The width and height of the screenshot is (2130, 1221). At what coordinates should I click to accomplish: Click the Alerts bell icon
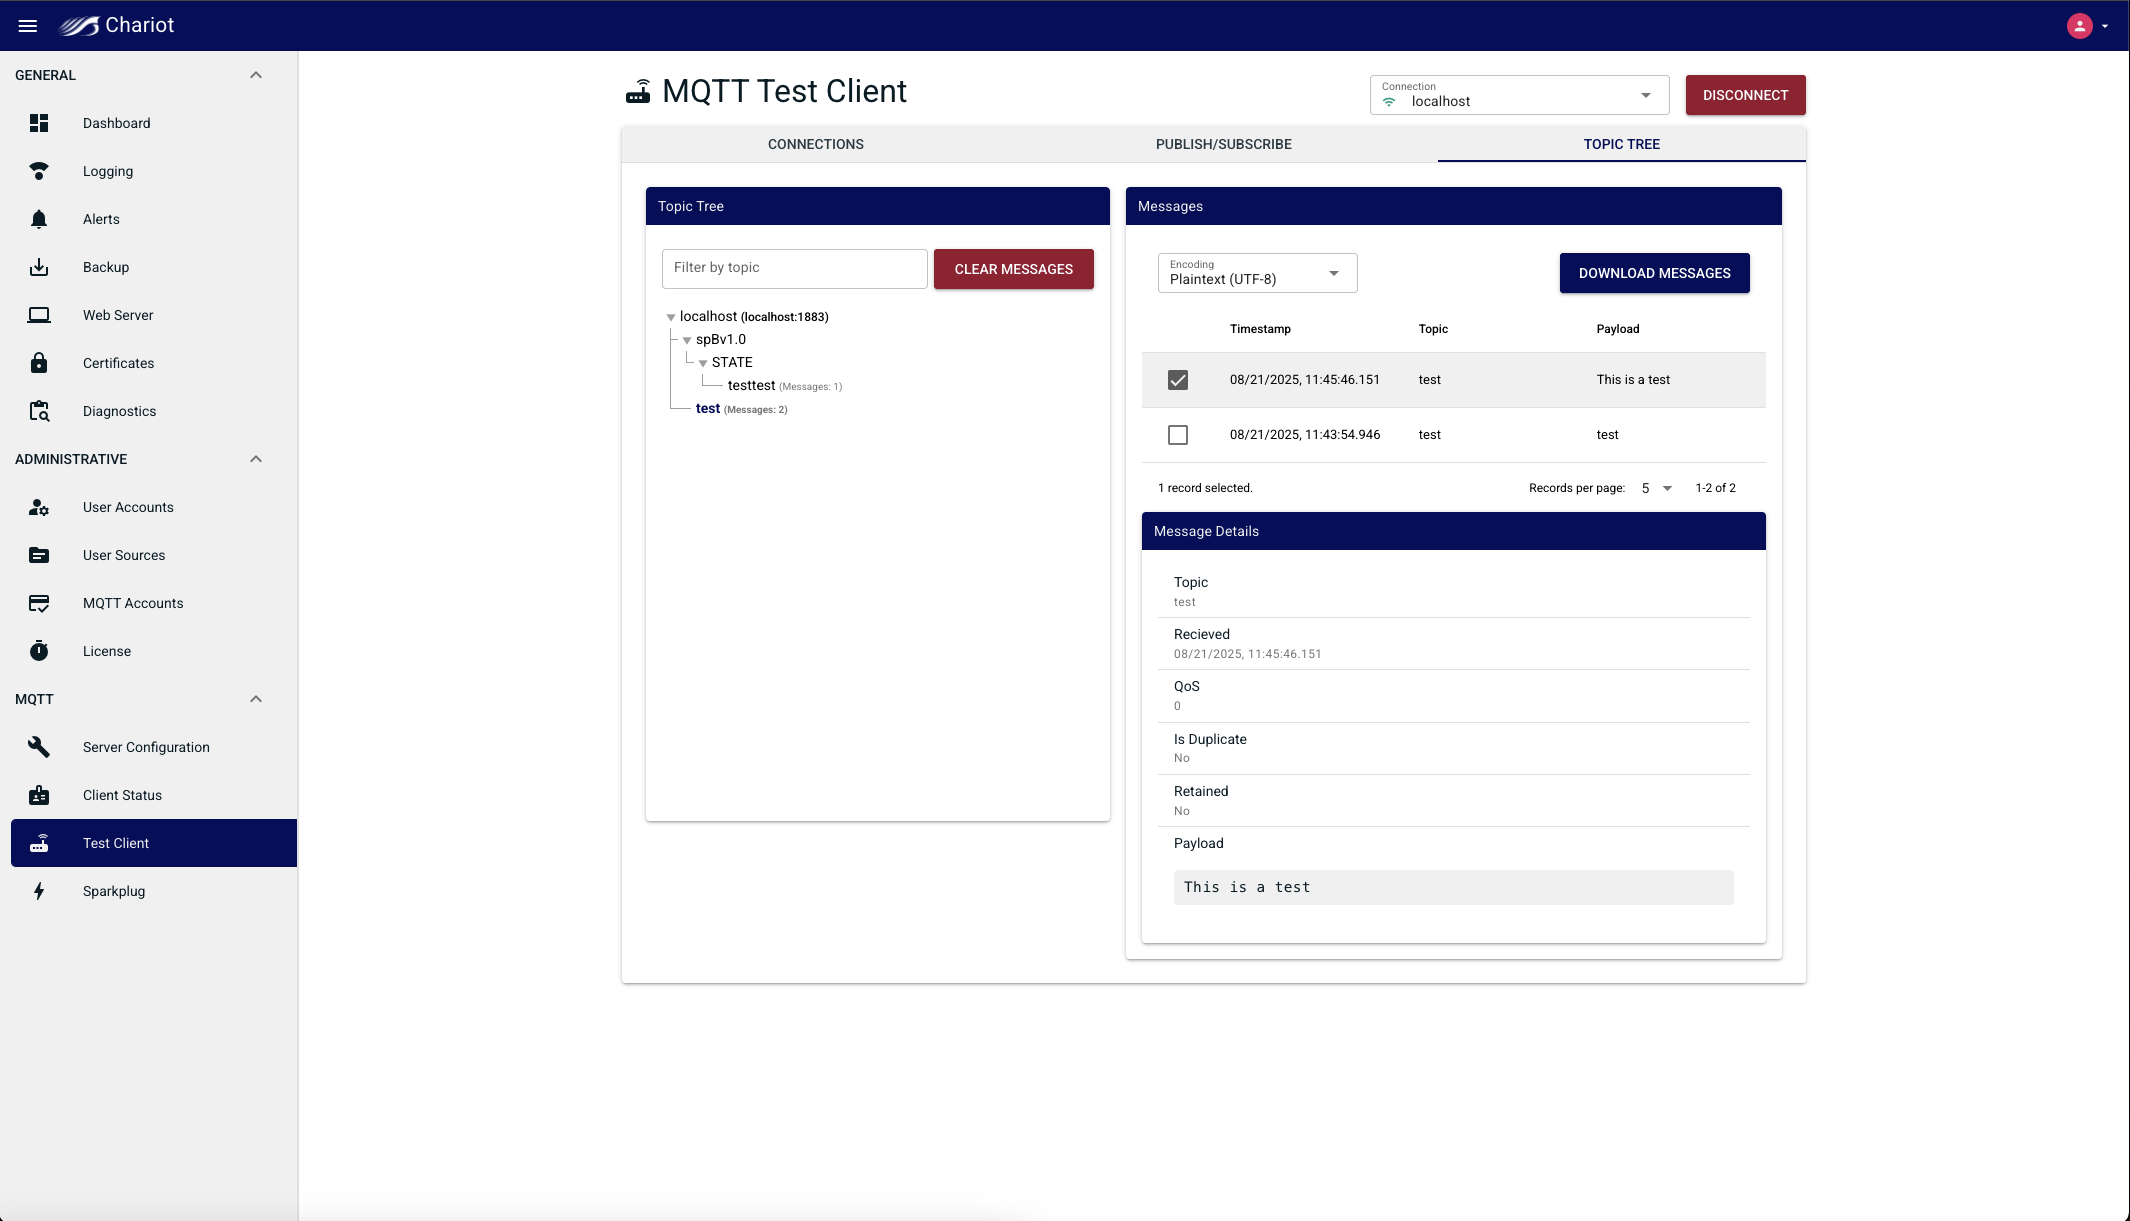[x=39, y=219]
